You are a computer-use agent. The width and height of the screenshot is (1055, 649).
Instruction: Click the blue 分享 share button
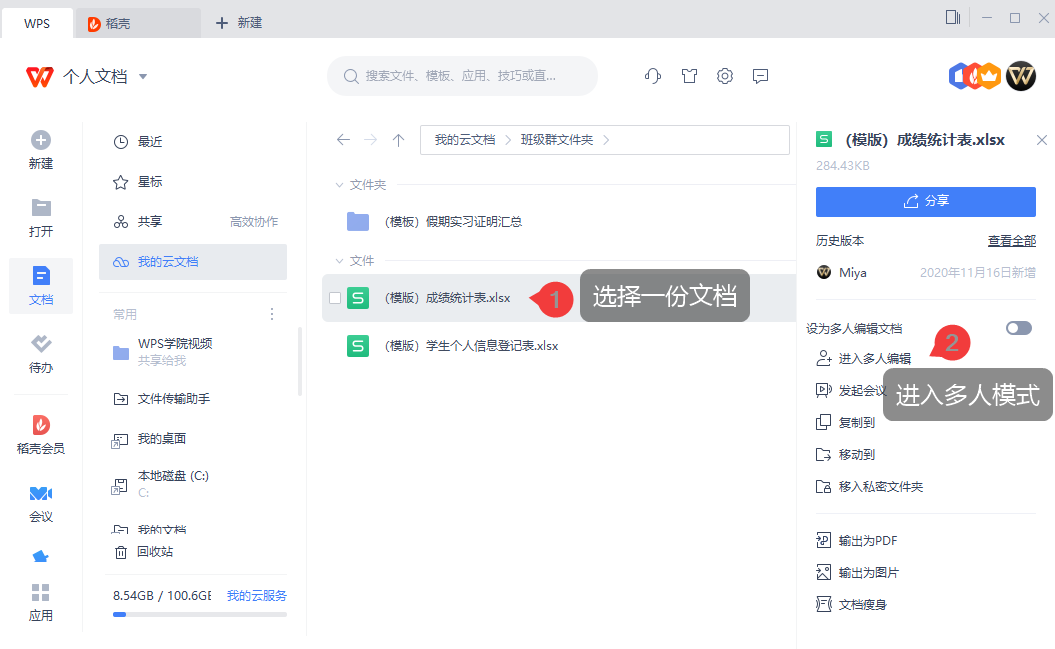tap(925, 201)
